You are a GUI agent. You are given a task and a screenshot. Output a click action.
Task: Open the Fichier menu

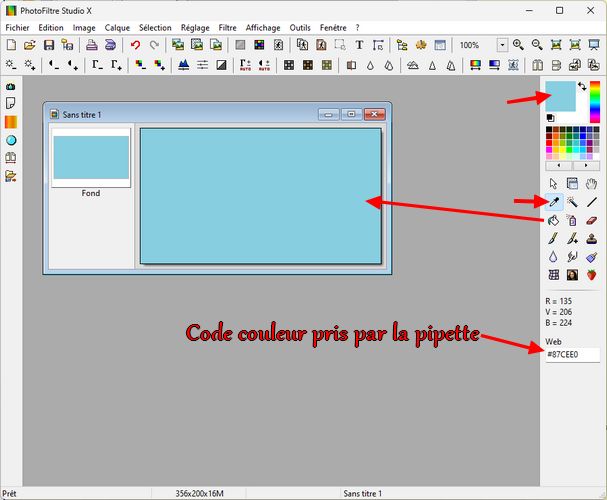[x=17, y=28]
